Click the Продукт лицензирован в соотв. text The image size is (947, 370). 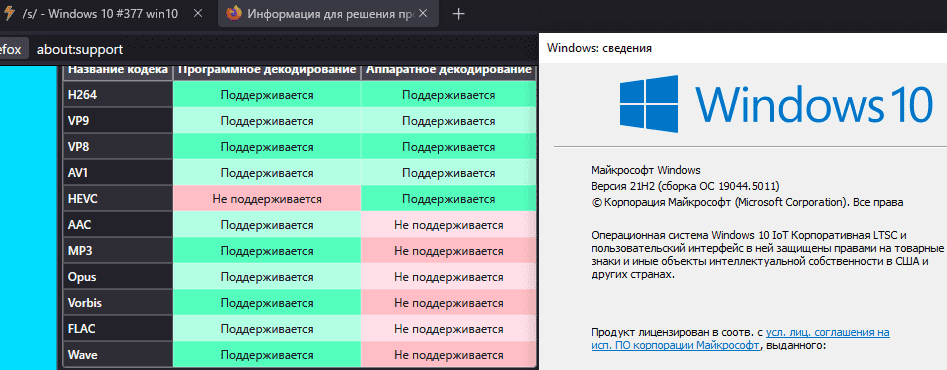[677, 333]
